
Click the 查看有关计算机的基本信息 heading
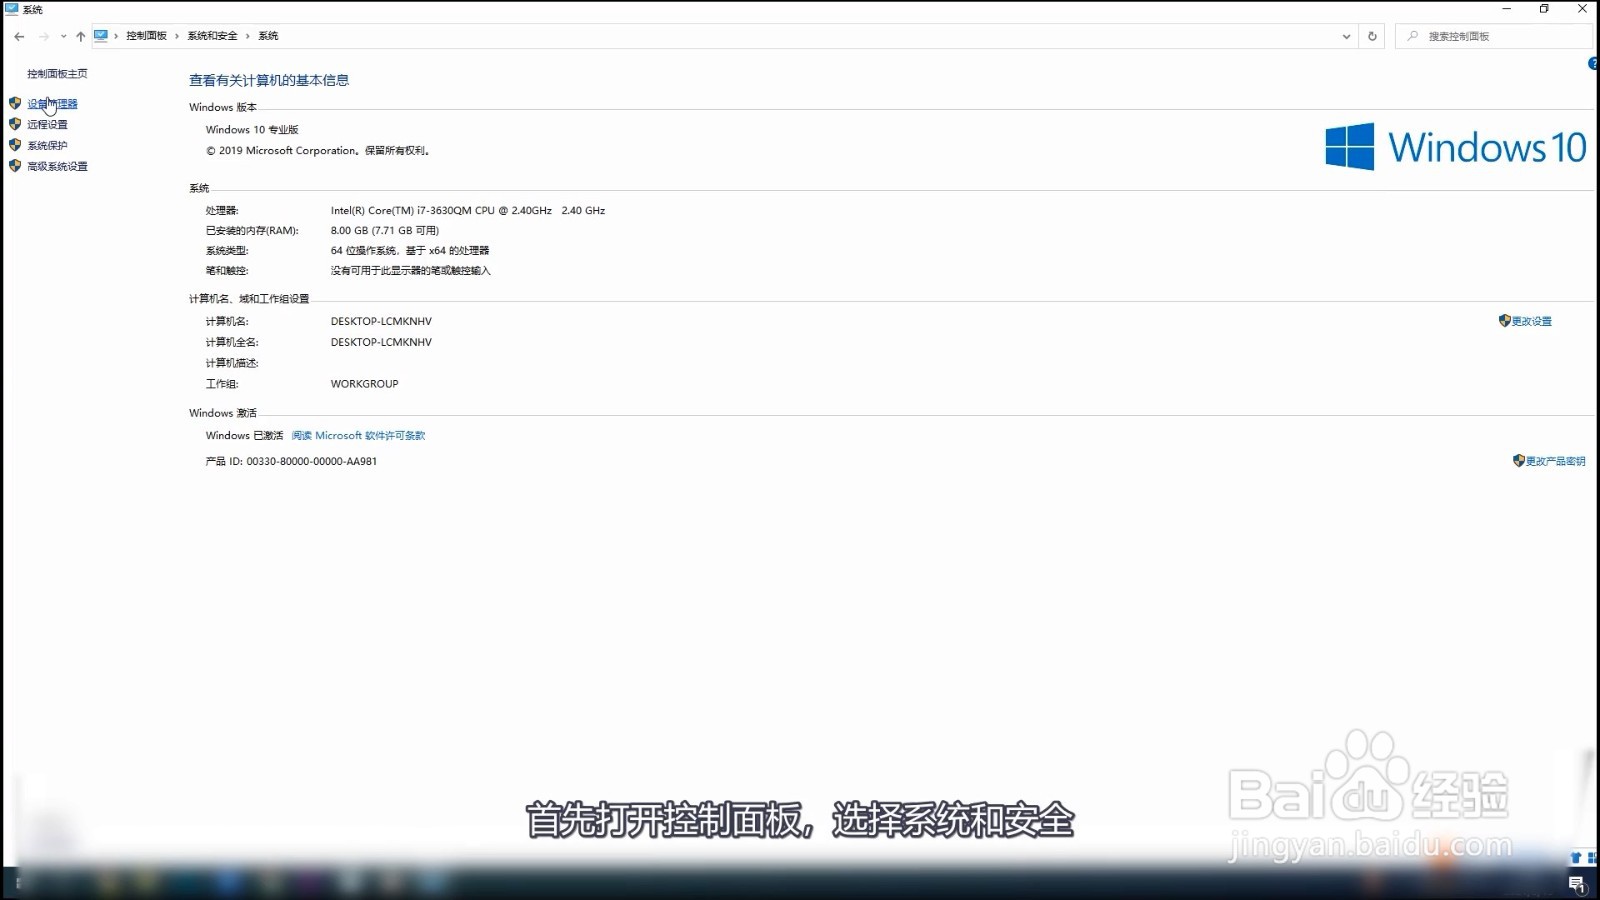[x=269, y=80]
